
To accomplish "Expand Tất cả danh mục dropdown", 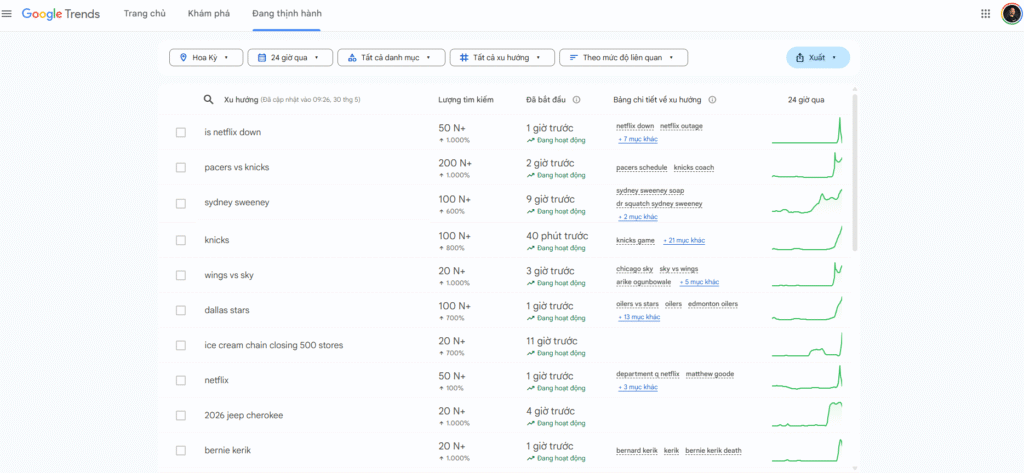I will click(x=391, y=57).
